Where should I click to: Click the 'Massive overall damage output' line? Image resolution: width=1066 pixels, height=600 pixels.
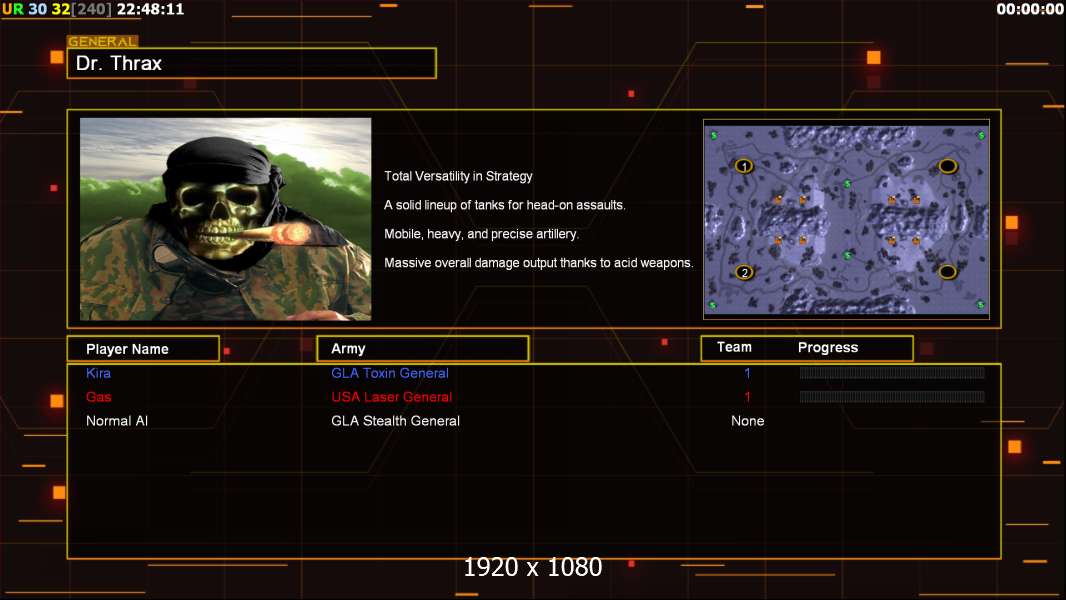click(538, 263)
